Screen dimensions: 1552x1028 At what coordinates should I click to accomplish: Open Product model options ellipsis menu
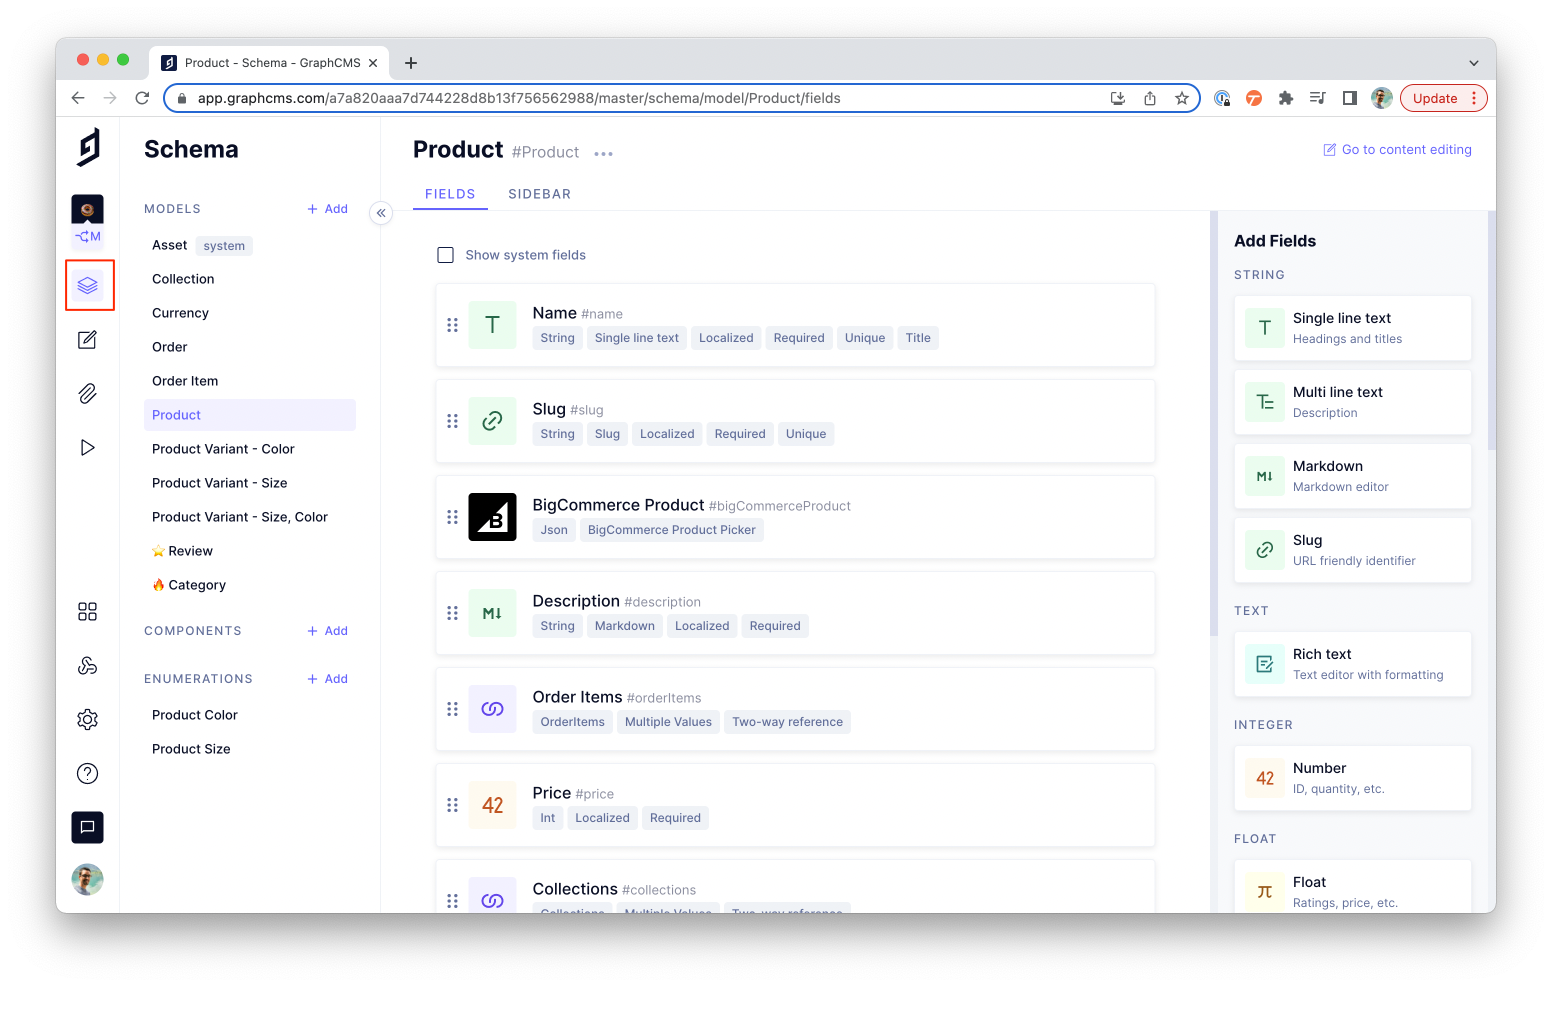(x=603, y=154)
